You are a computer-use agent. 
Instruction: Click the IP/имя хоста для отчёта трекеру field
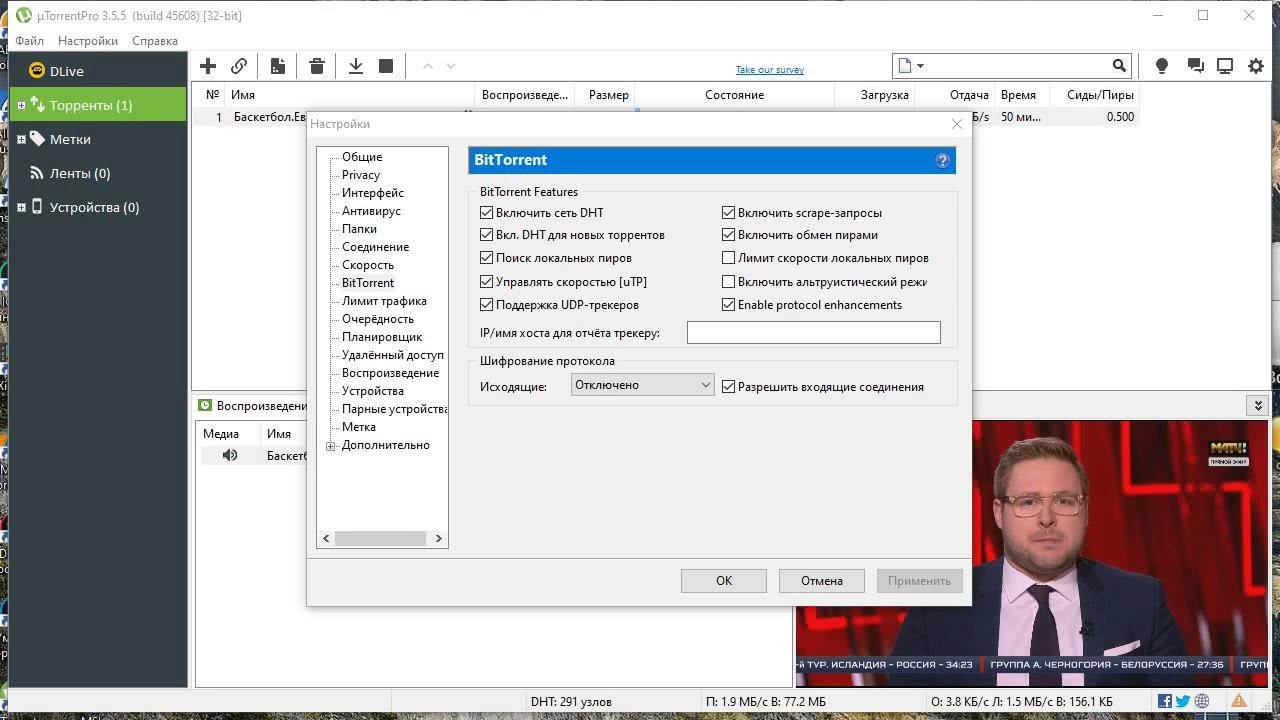[814, 333]
